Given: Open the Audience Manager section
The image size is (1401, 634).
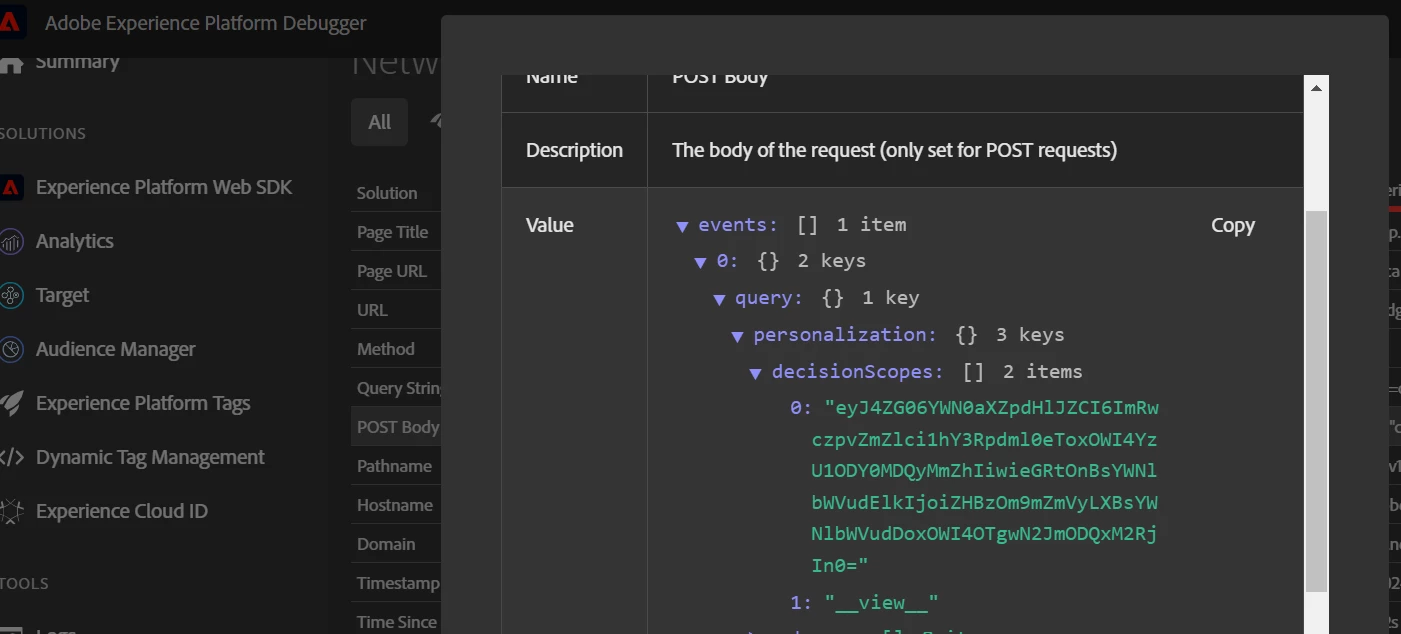Looking at the screenshot, I should pos(115,349).
